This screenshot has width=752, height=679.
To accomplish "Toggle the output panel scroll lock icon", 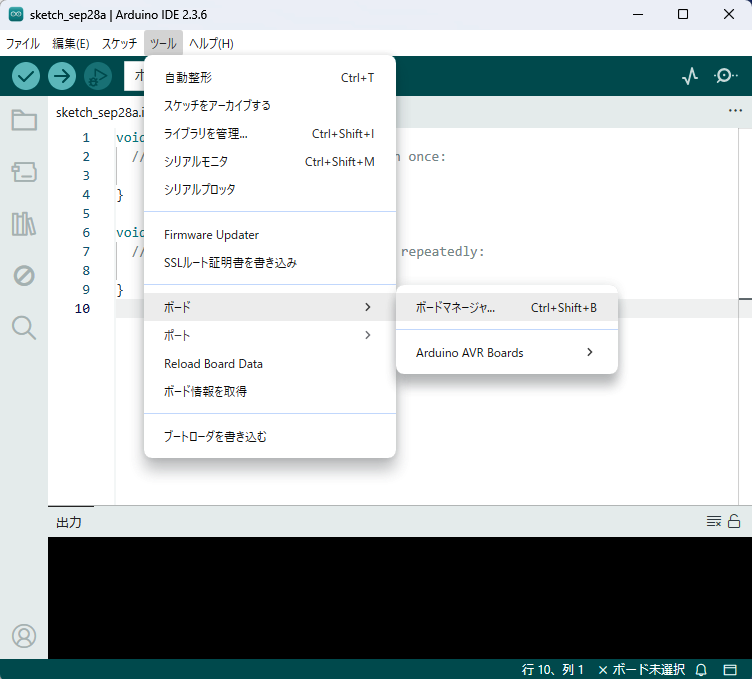I will pos(734,521).
